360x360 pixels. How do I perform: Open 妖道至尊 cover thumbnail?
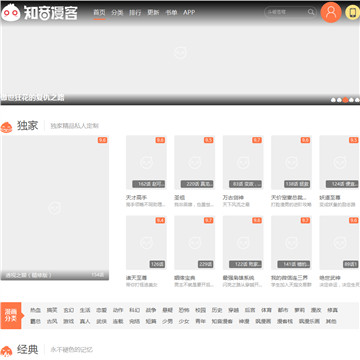[x=340, y=162]
